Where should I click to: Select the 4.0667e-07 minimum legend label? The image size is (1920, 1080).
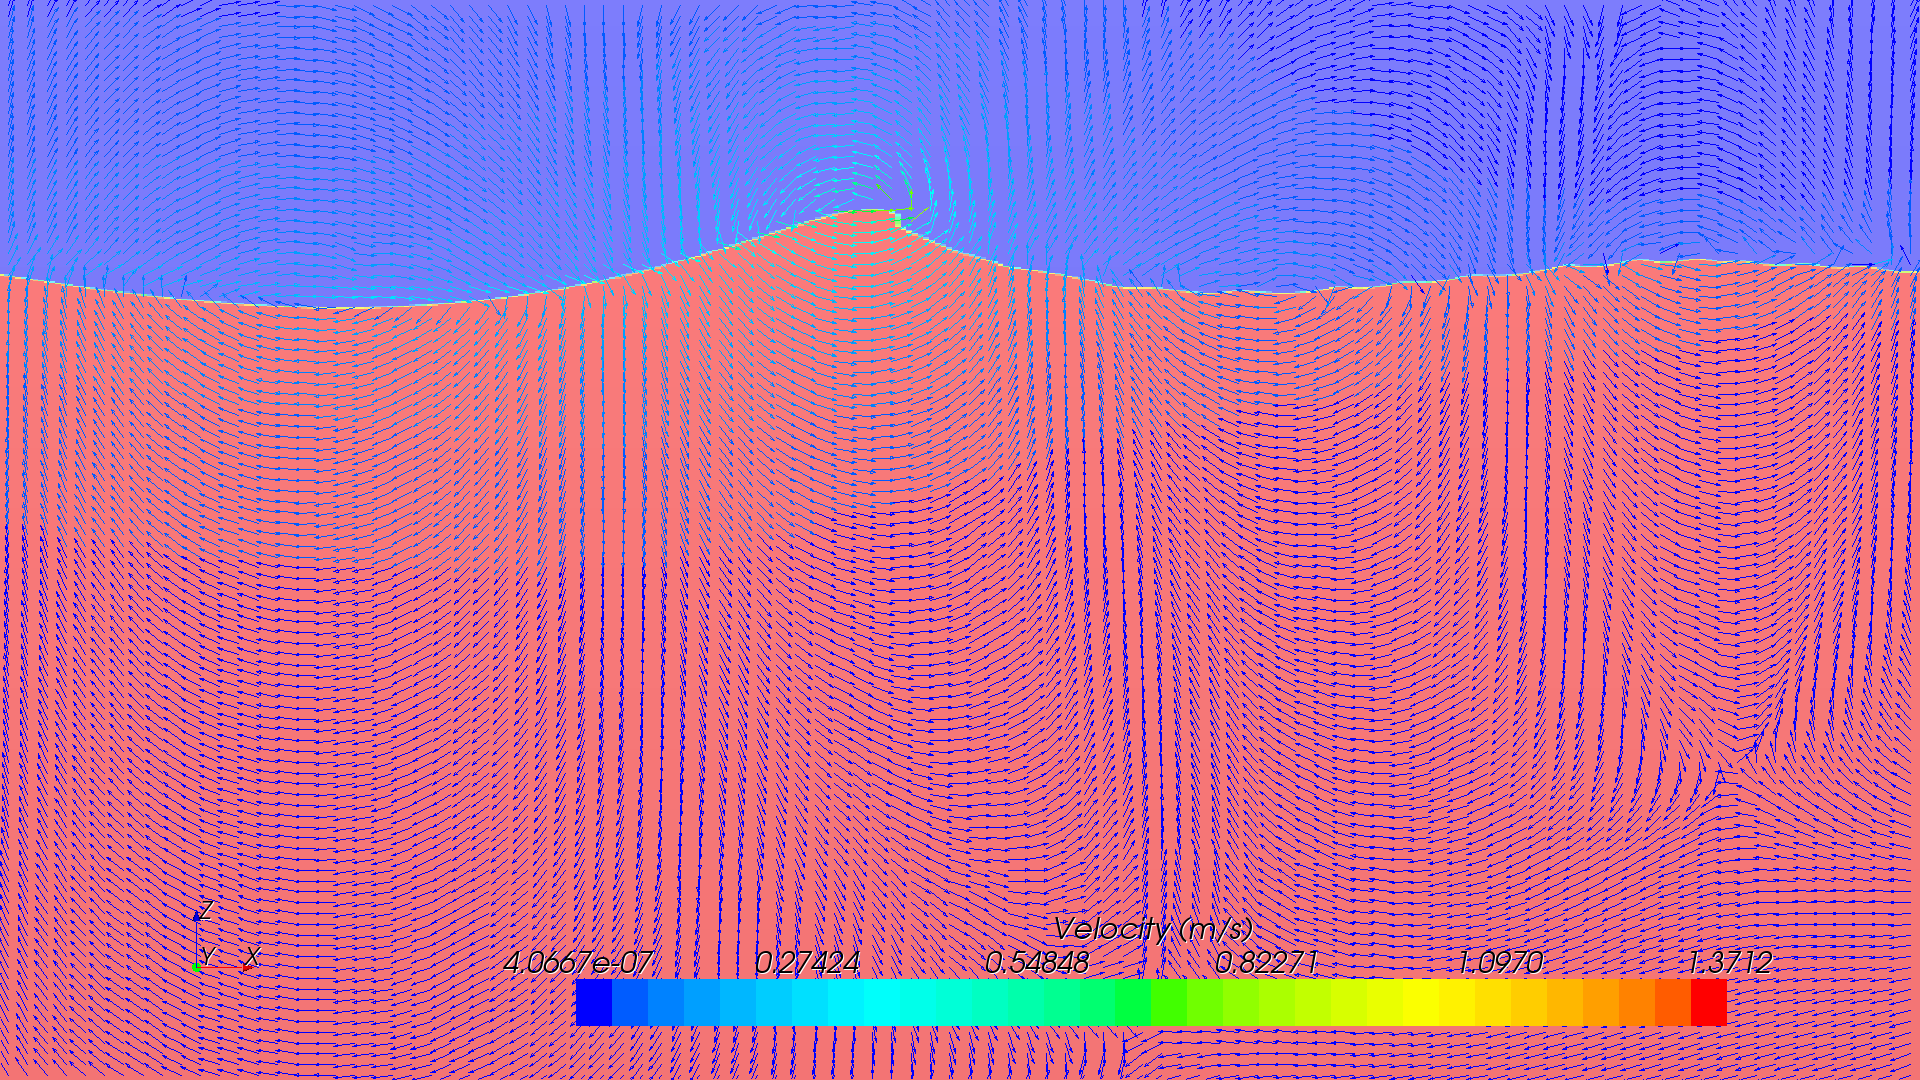pos(577,962)
